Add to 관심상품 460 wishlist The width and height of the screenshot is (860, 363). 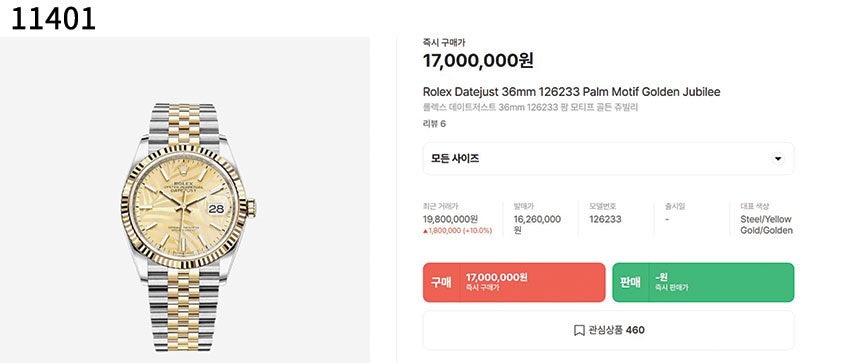click(608, 330)
